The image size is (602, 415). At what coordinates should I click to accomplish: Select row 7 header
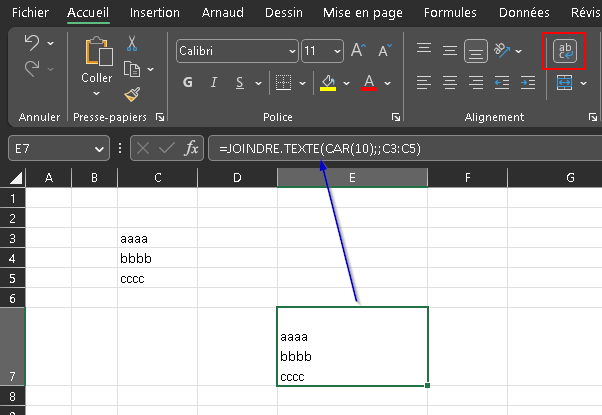(x=12, y=346)
